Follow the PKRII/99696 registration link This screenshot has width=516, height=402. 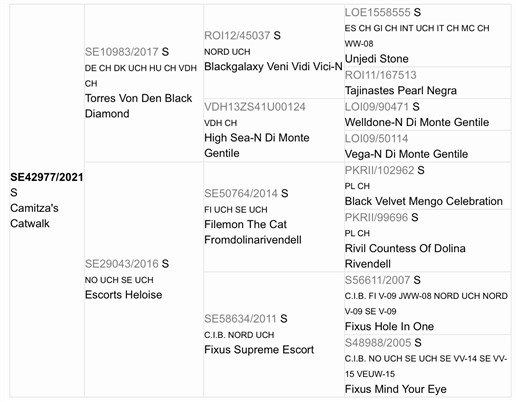click(x=376, y=217)
